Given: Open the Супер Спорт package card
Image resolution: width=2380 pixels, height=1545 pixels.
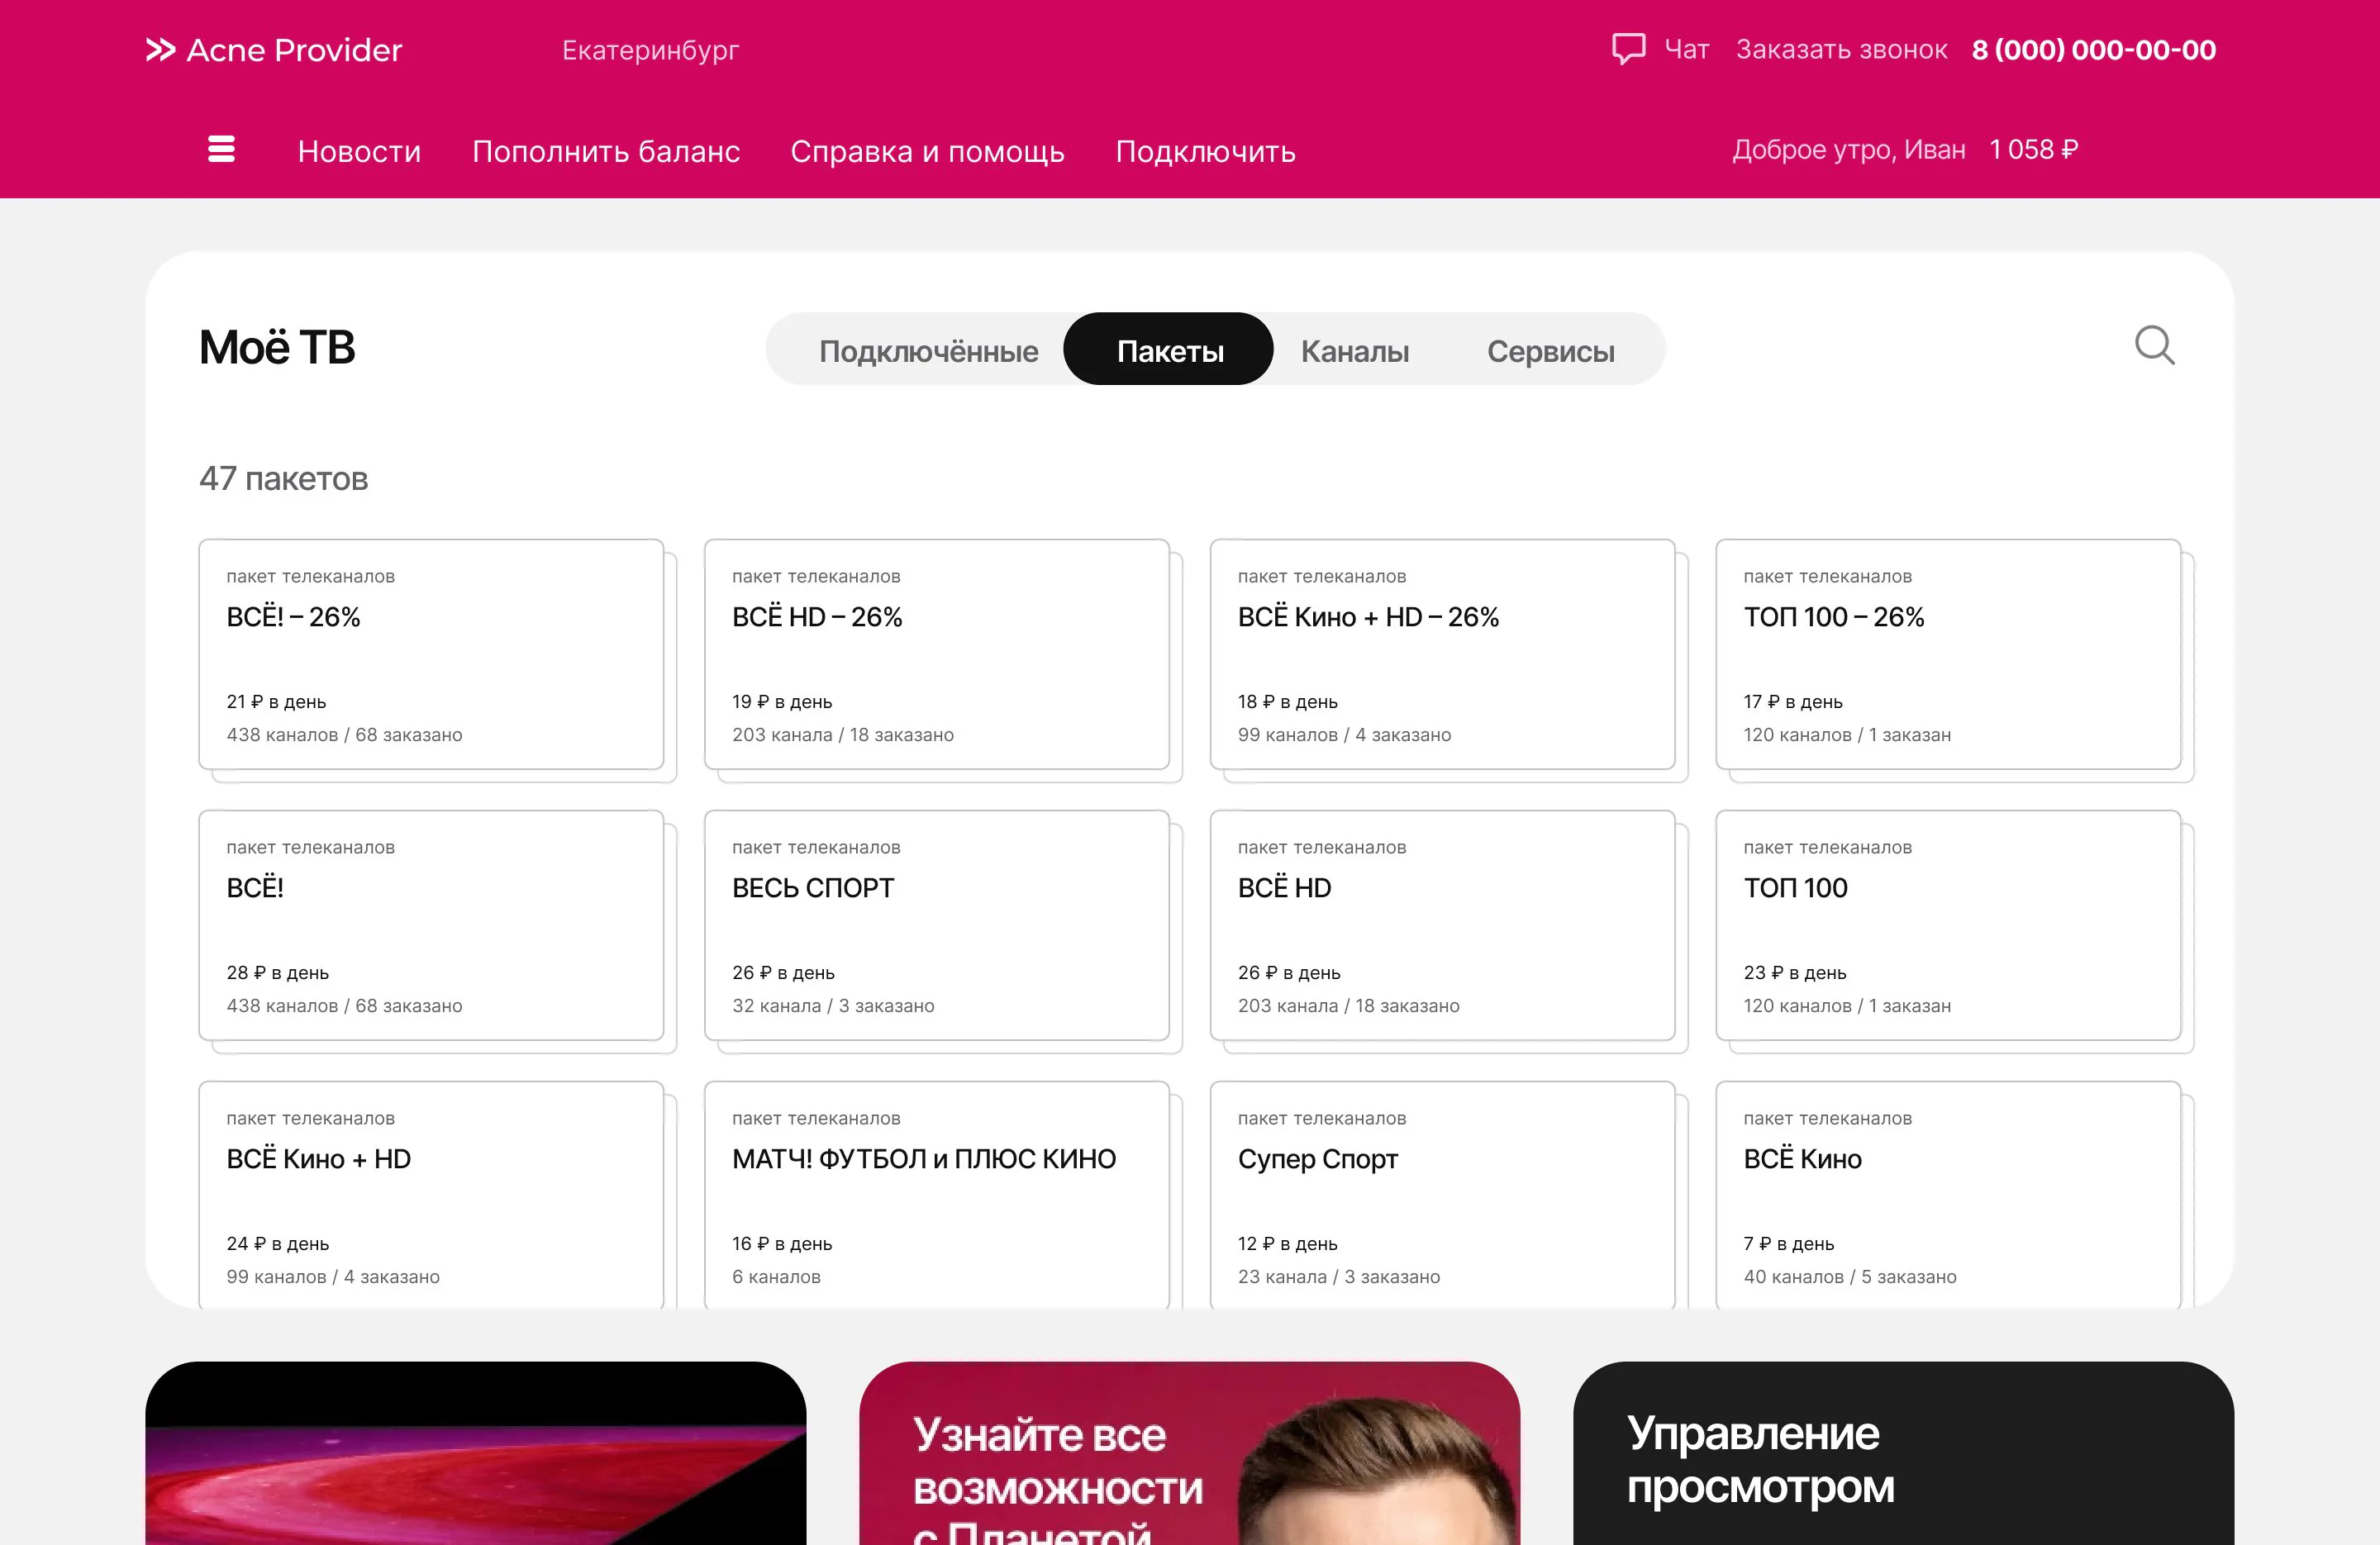Looking at the screenshot, I should (x=1442, y=1195).
